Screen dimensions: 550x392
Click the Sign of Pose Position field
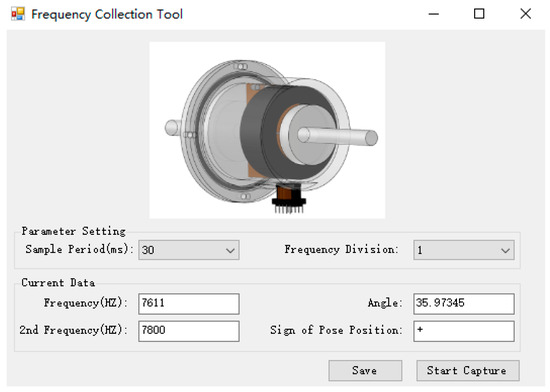464,331
